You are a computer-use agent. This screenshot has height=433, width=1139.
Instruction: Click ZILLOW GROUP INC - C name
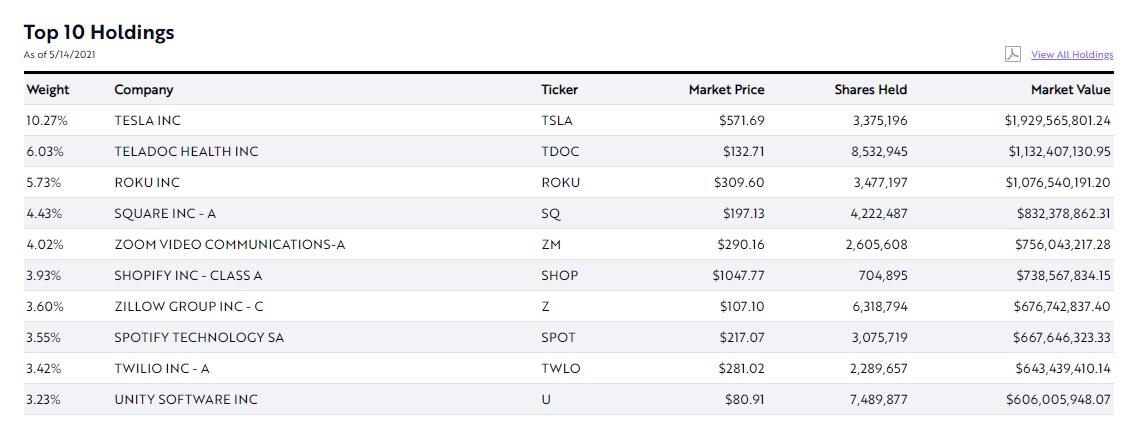pyautogui.click(x=189, y=307)
